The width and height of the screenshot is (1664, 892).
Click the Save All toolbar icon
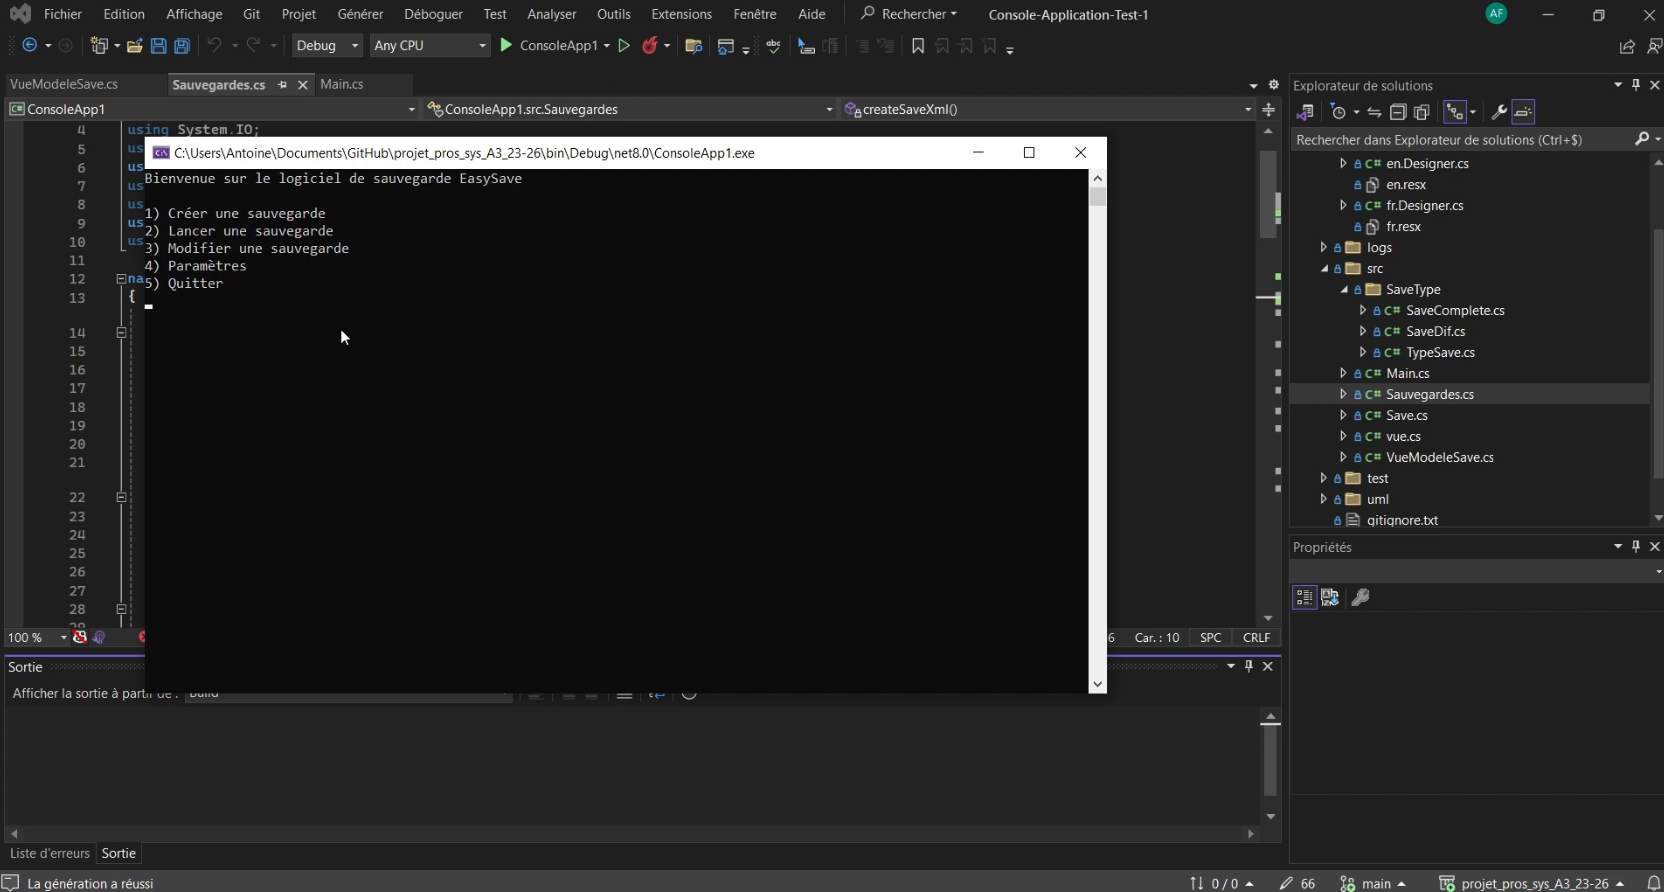coord(182,46)
